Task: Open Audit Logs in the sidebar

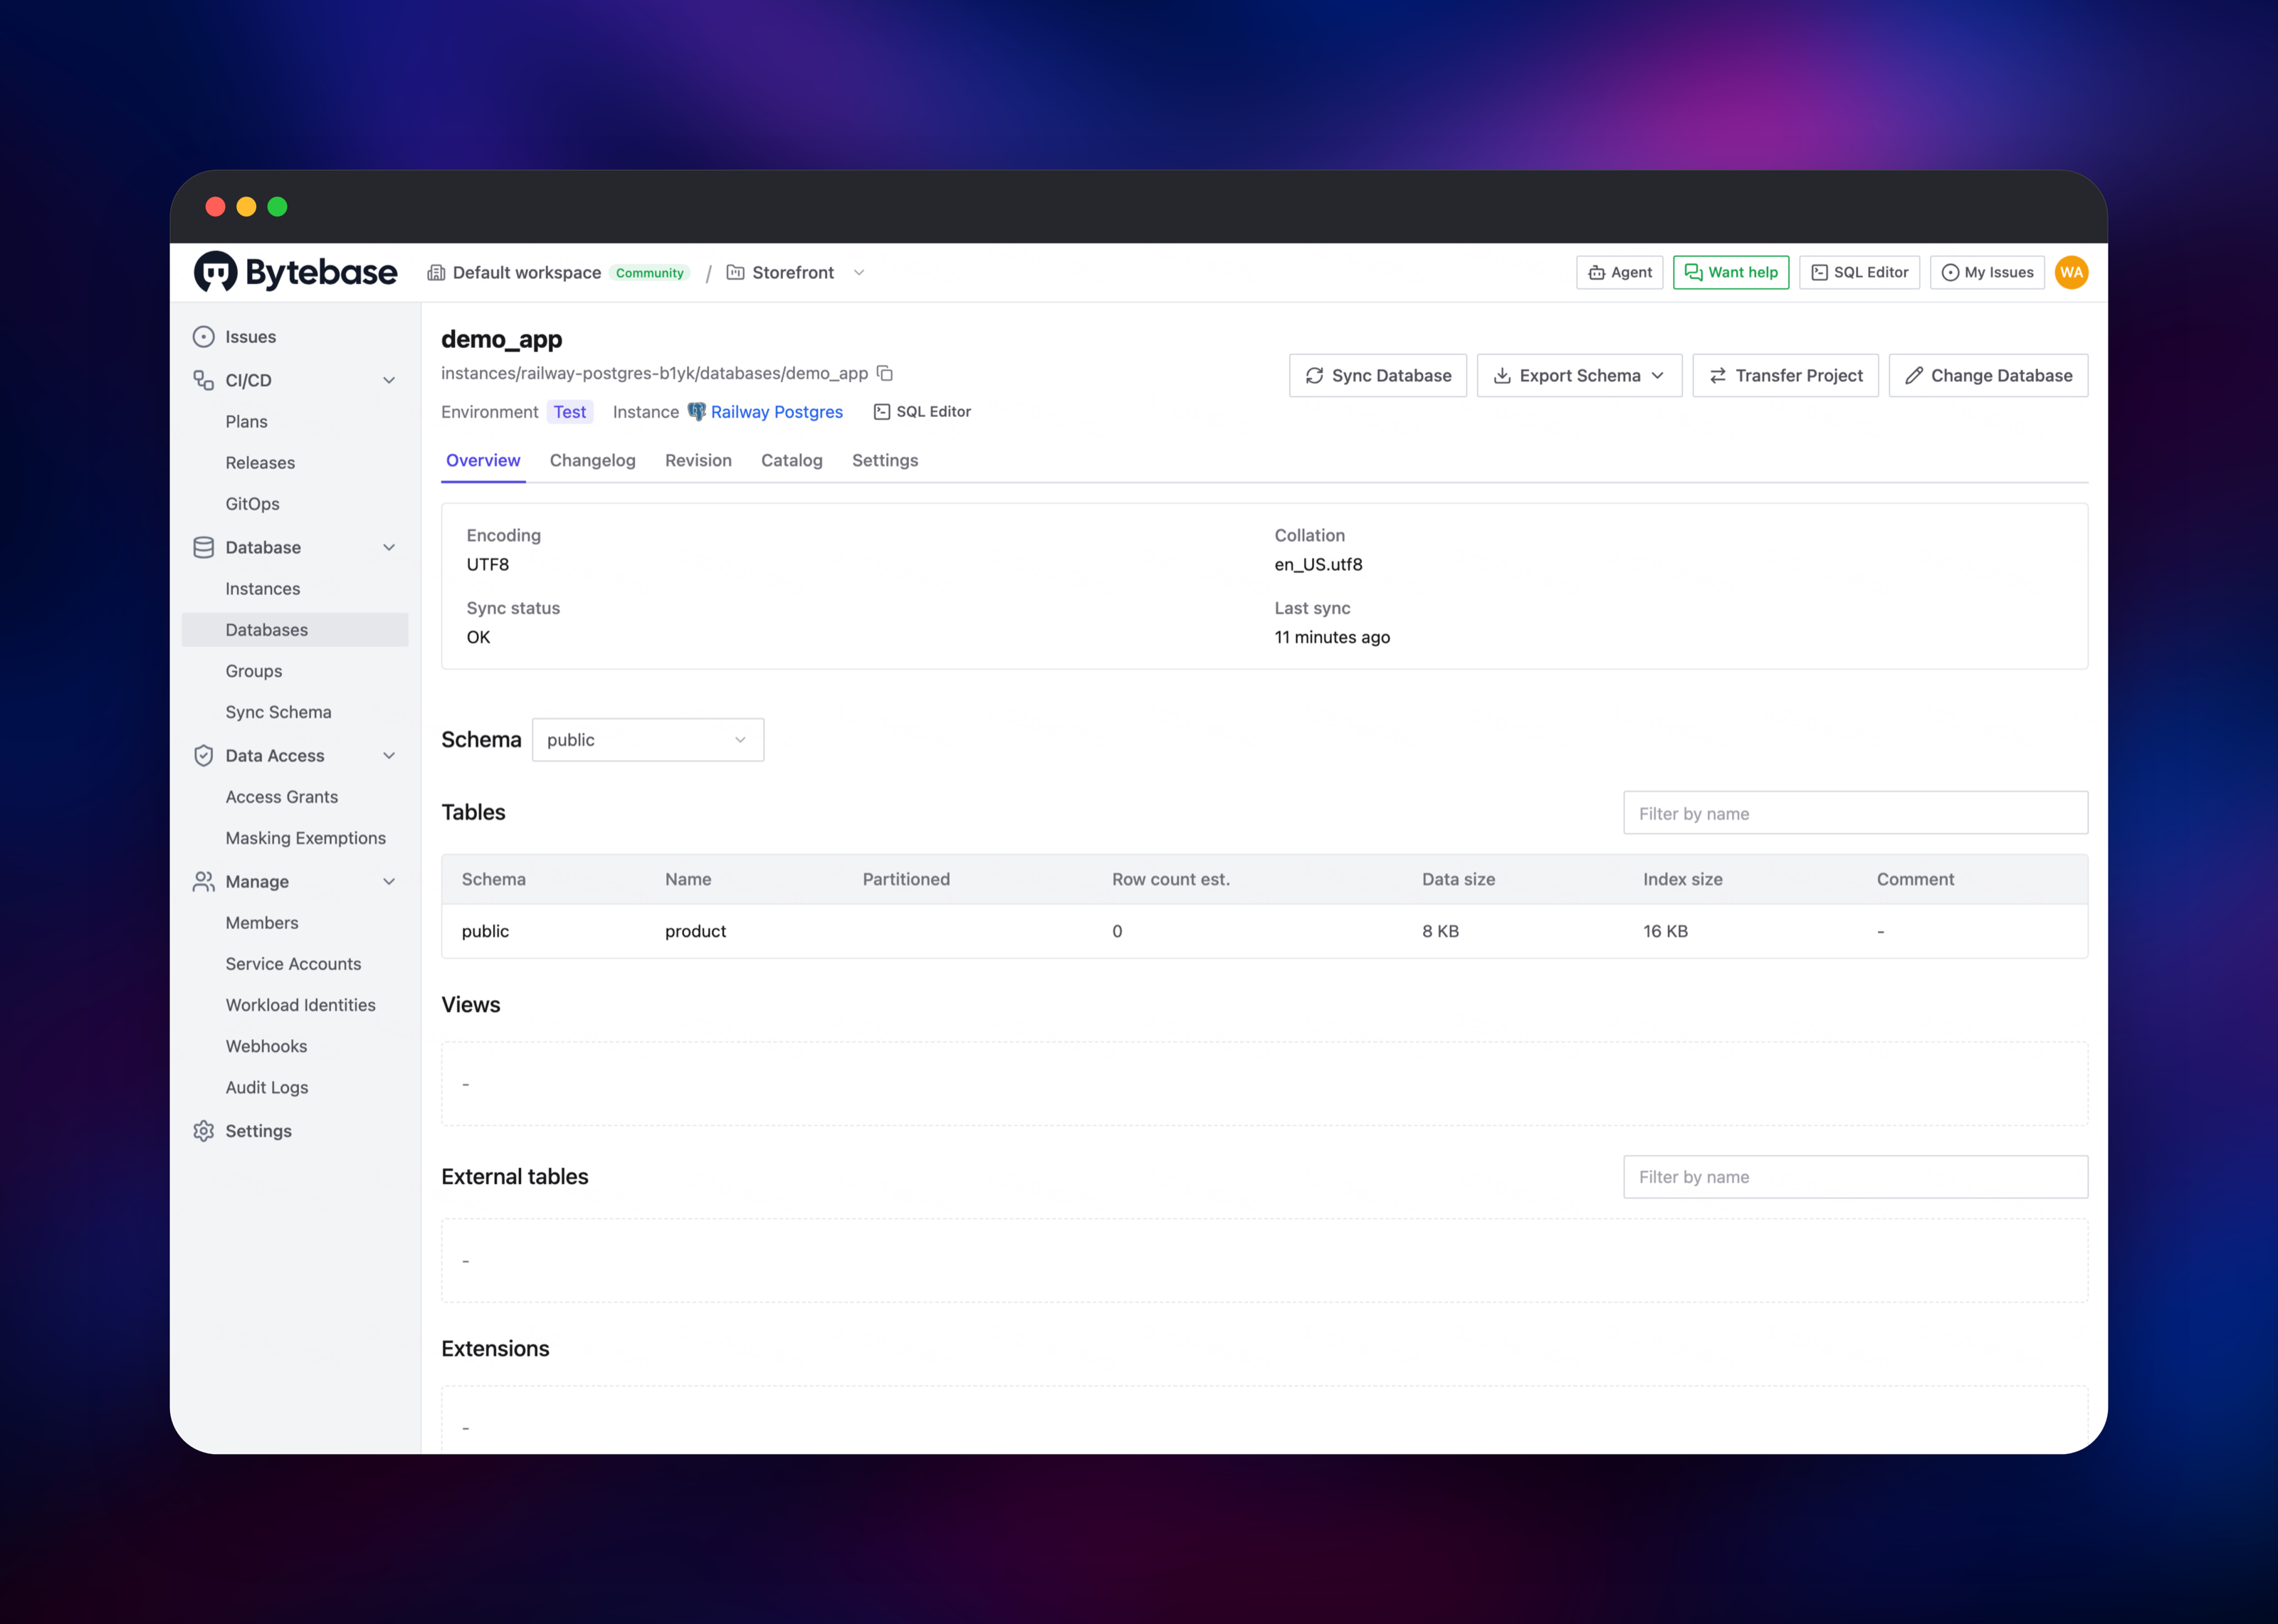Action: pyautogui.click(x=266, y=1087)
